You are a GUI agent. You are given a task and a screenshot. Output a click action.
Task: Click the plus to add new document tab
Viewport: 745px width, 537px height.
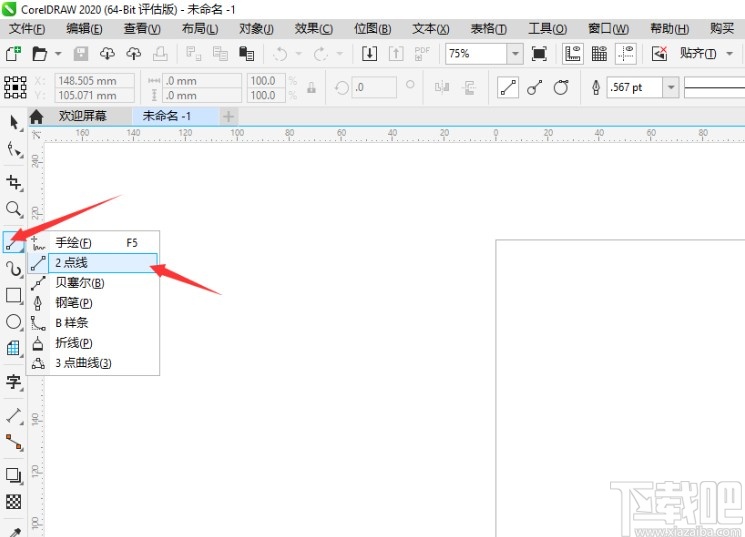point(229,116)
